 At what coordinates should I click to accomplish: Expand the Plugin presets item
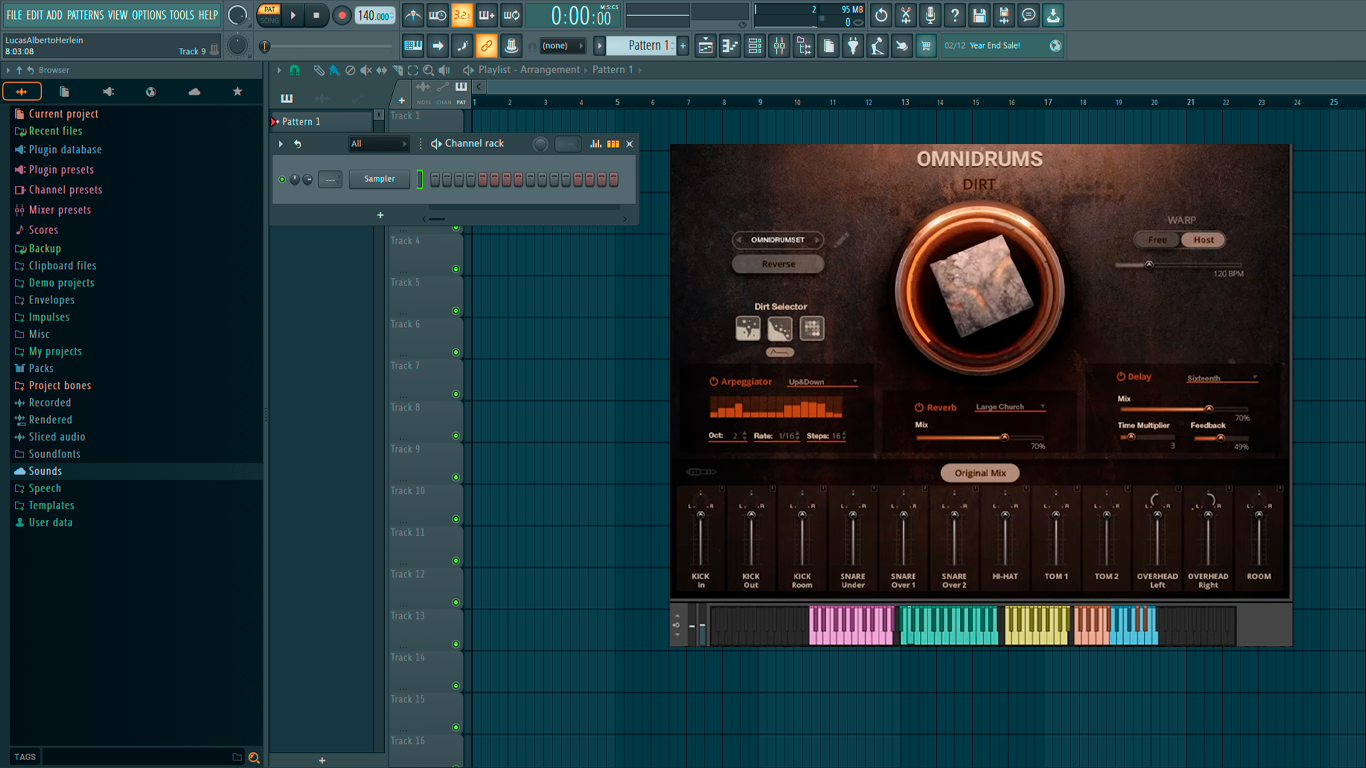pos(61,170)
